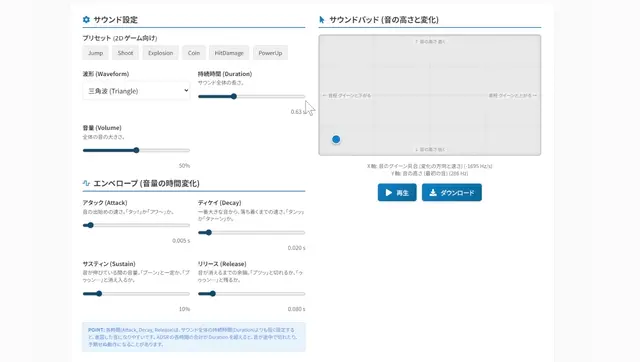Click the Release slider handle

pos(213,293)
